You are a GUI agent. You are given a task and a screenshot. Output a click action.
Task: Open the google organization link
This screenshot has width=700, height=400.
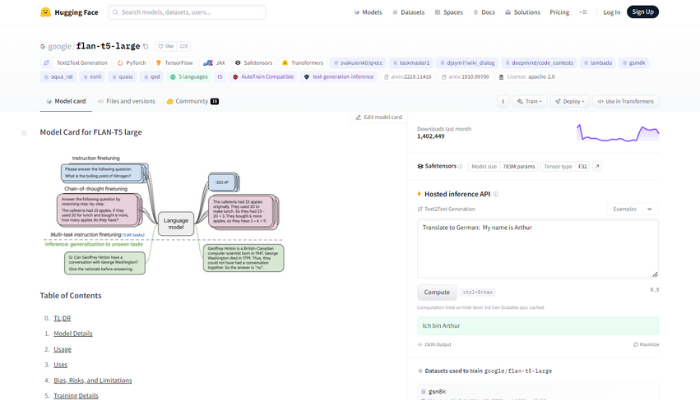click(60, 46)
